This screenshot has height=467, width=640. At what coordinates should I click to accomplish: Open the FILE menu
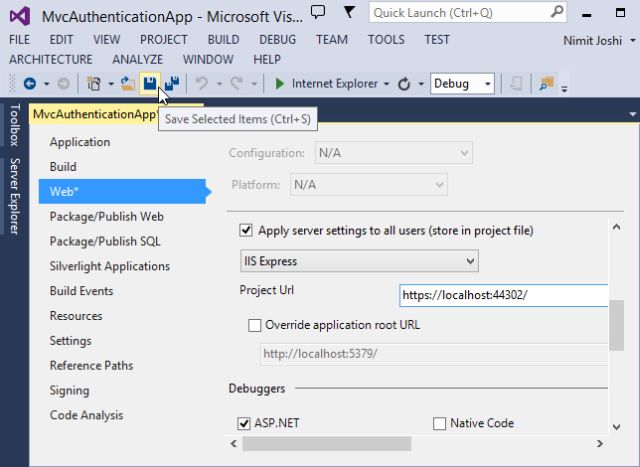tap(19, 40)
